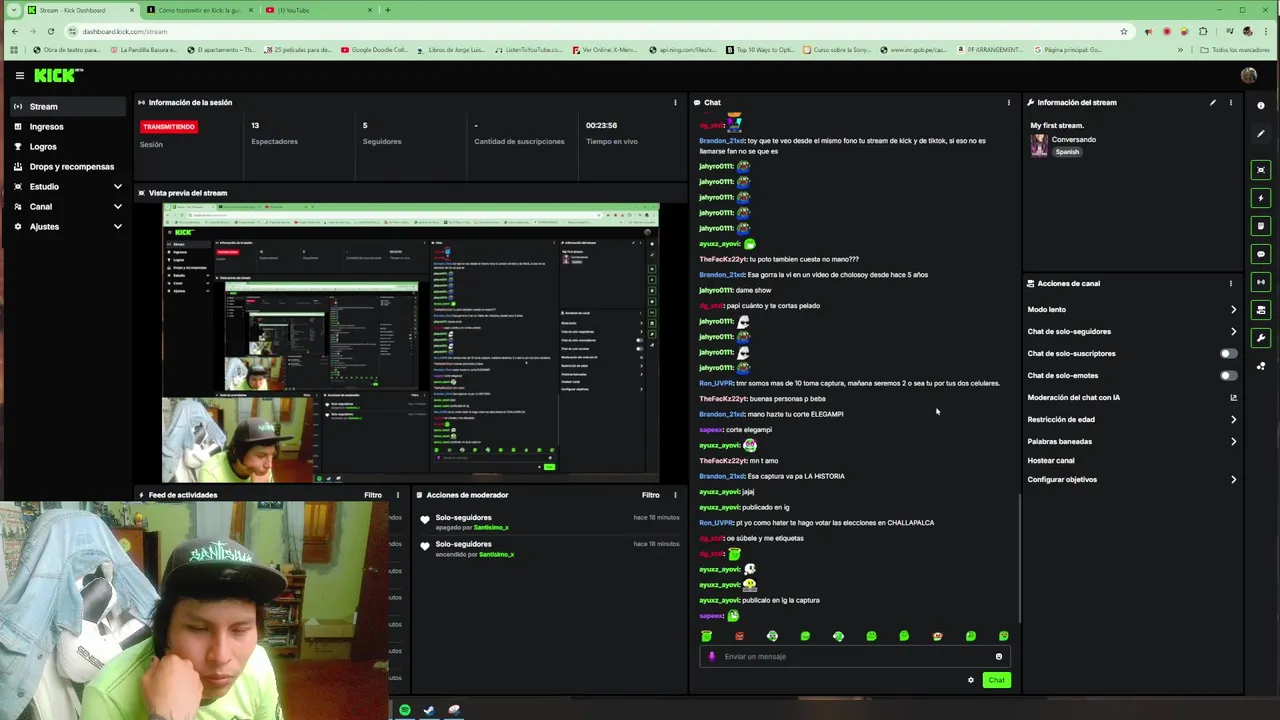Viewport: 1280px width, 720px height.
Task: Click the three-circles icon at rail bottom
Action: pos(1260,366)
